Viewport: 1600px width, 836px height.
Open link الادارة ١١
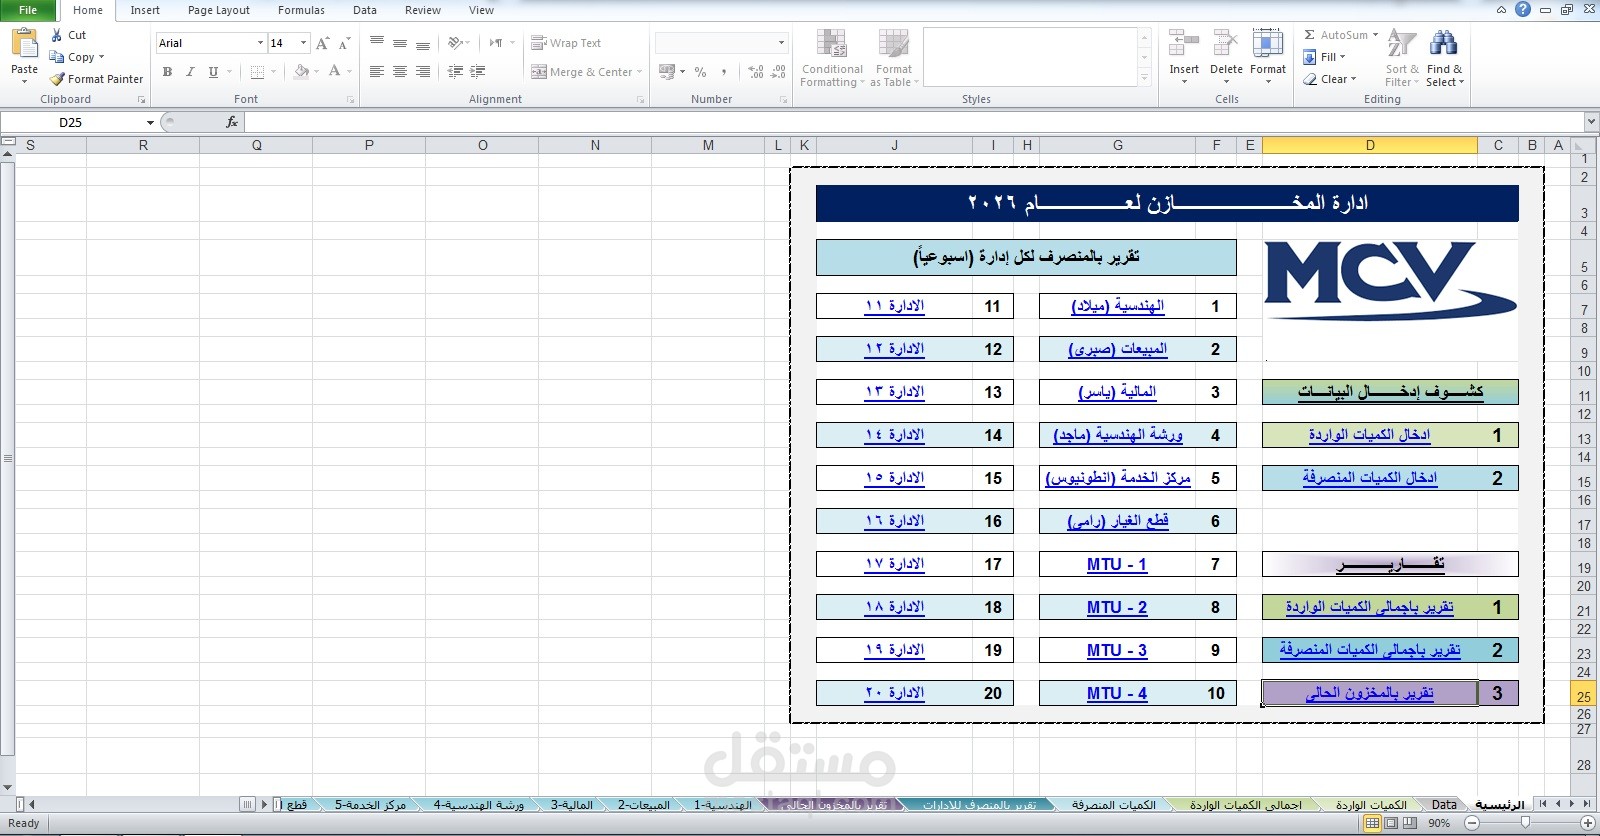pos(894,306)
